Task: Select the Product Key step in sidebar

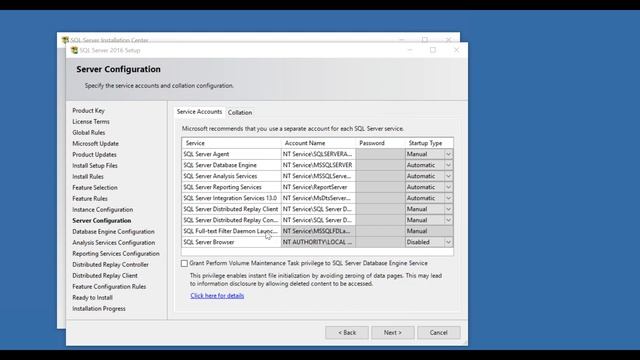Action: click(89, 111)
